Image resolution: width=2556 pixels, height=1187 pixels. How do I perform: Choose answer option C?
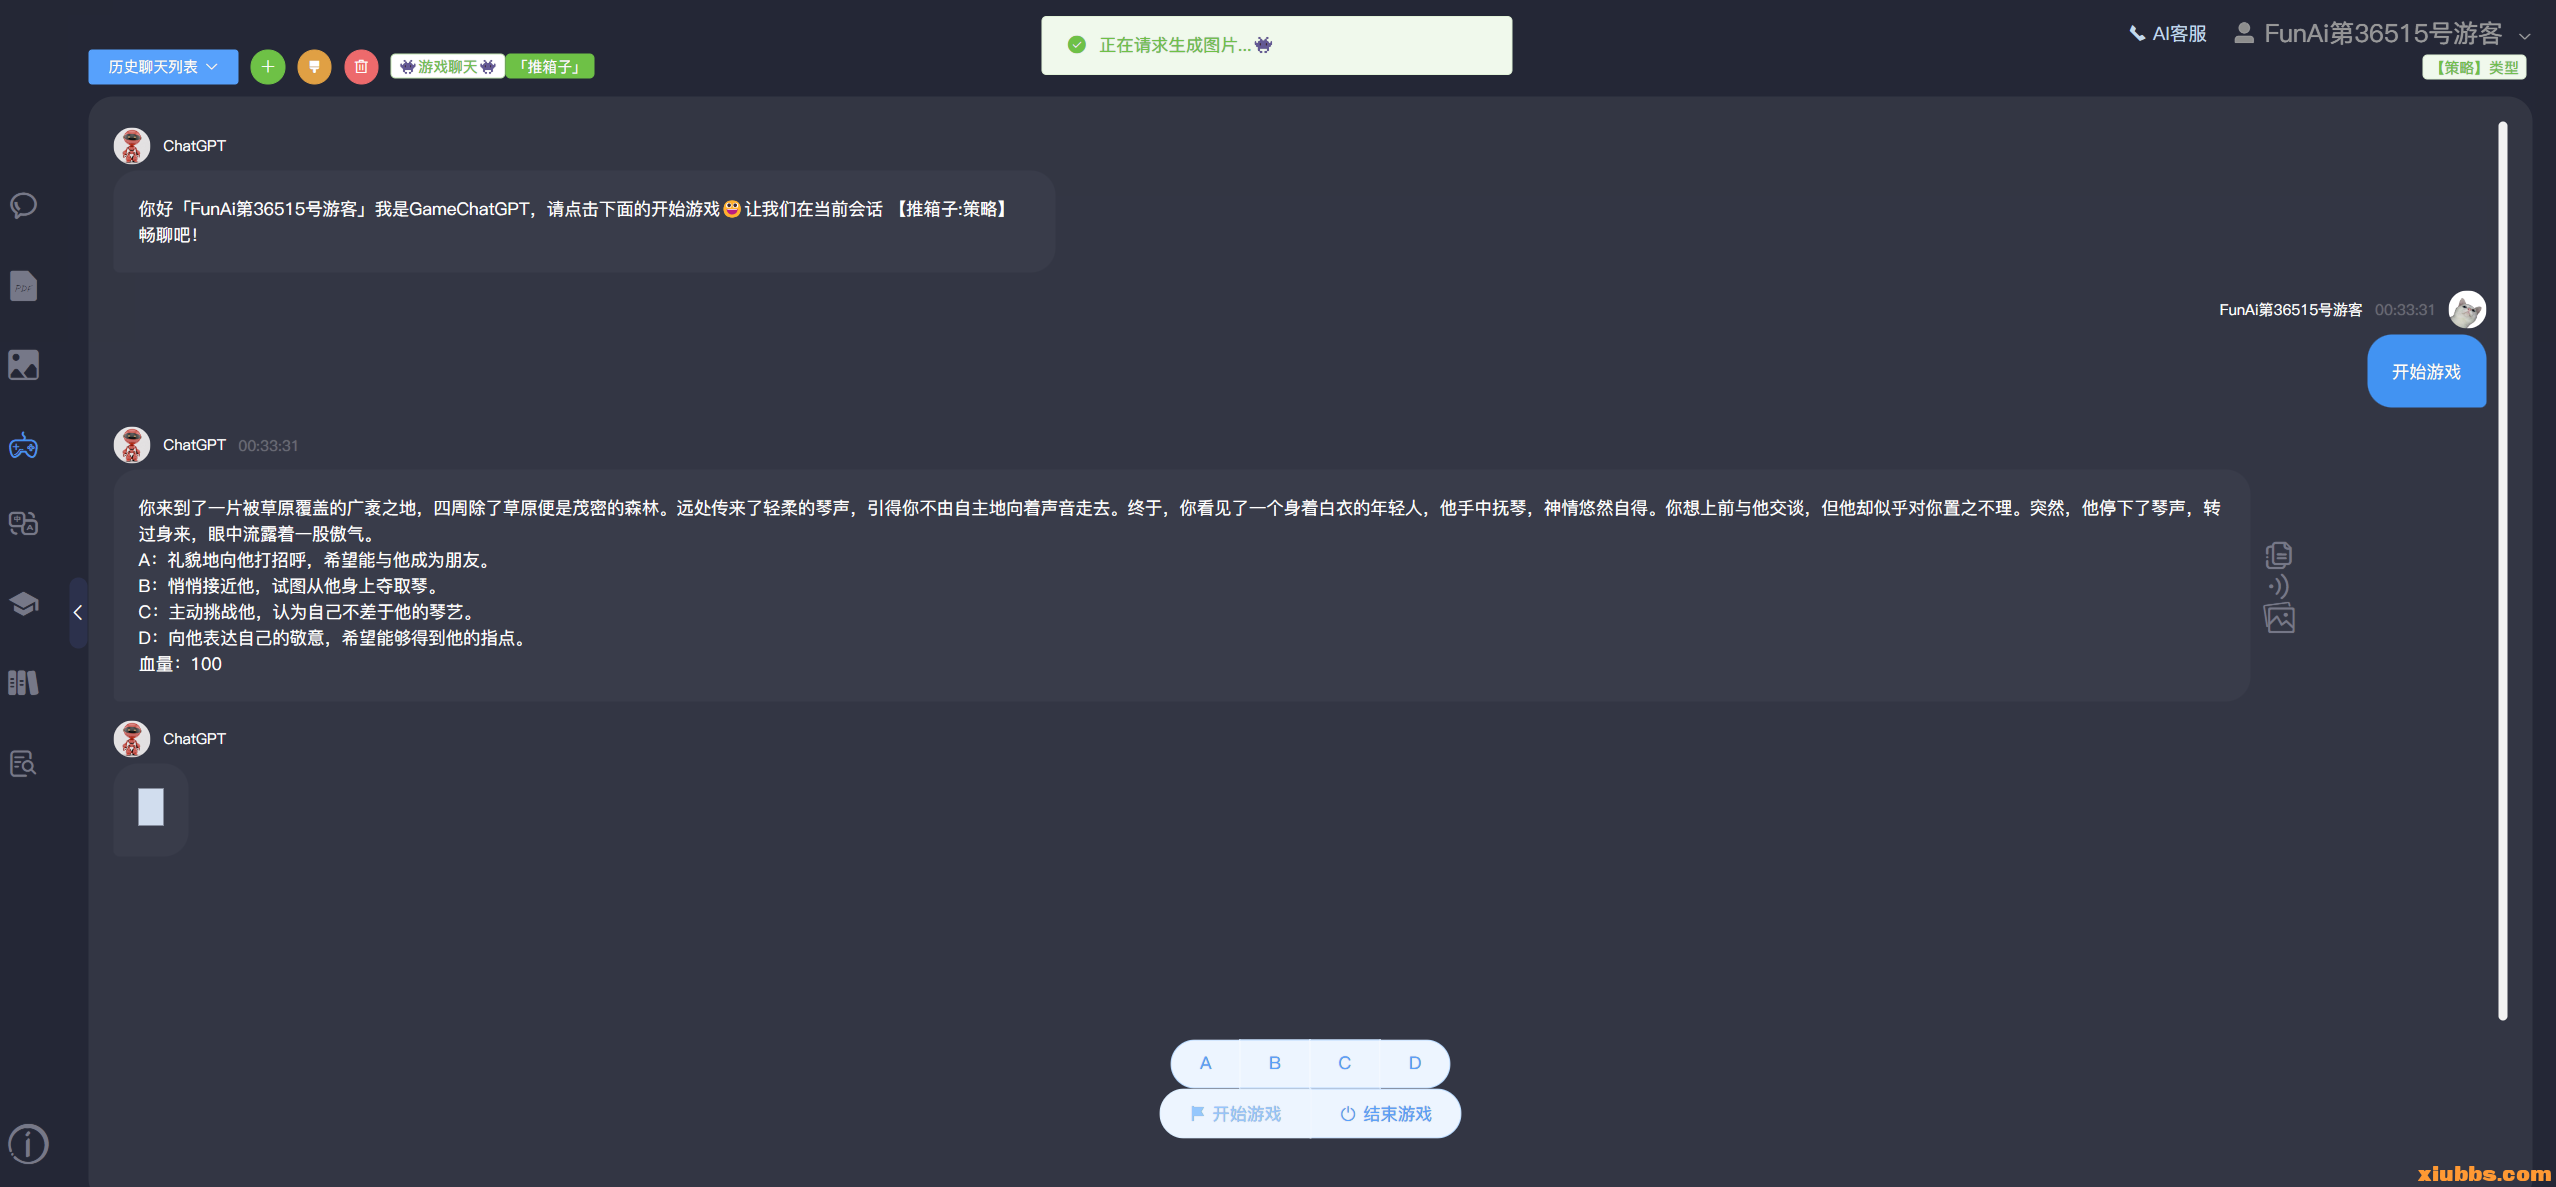1344,1063
